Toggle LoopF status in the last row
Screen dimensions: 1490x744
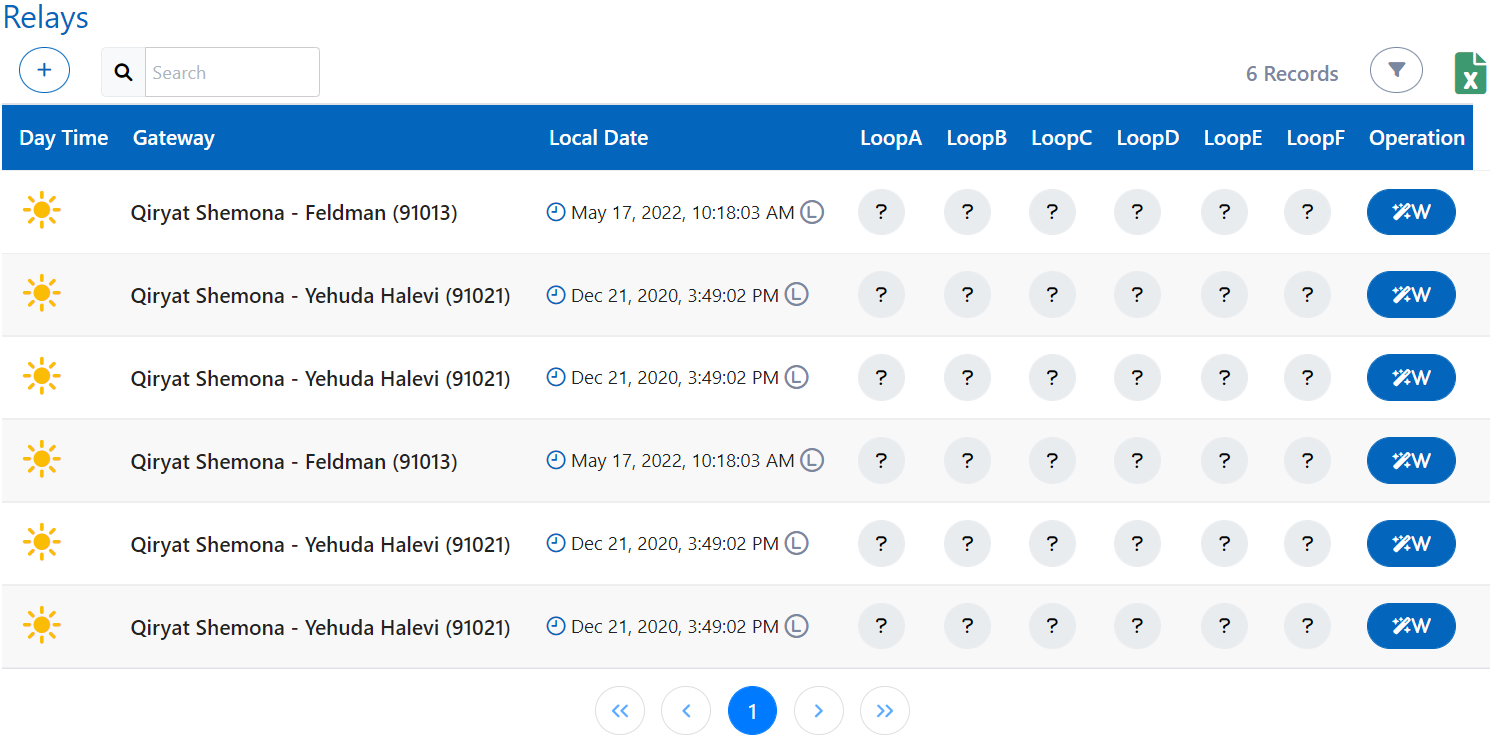[1307, 627]
